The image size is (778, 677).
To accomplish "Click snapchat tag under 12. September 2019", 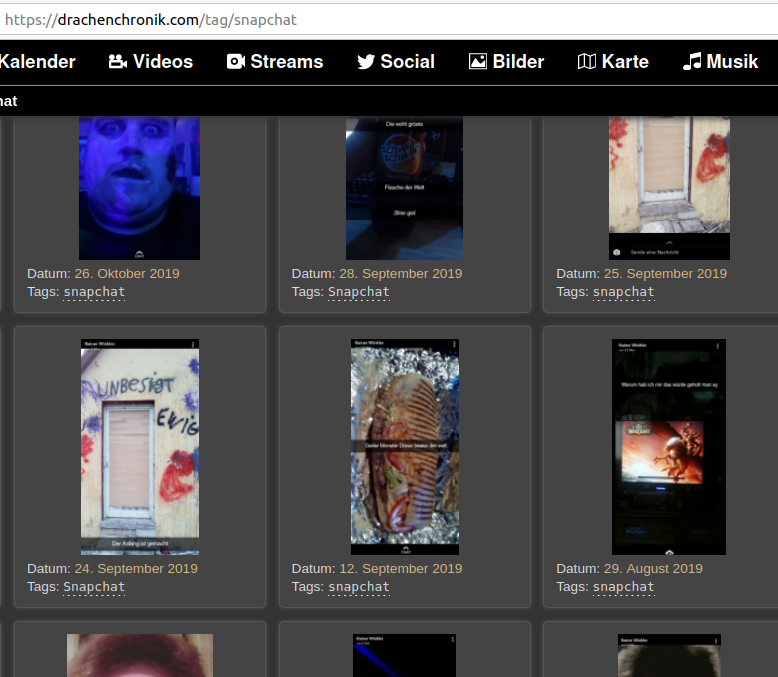I will [359, 587].
